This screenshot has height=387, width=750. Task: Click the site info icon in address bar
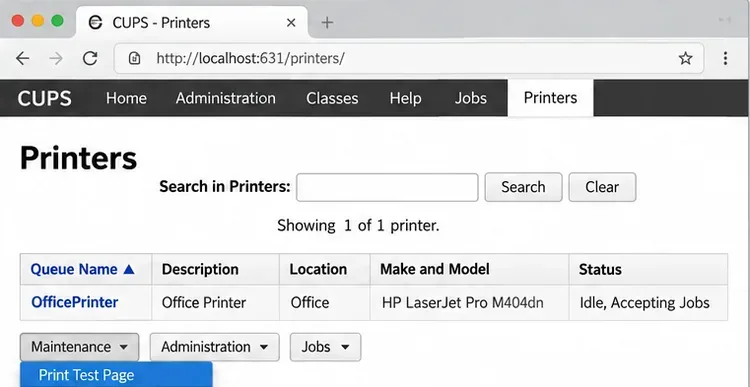[134, 58]
